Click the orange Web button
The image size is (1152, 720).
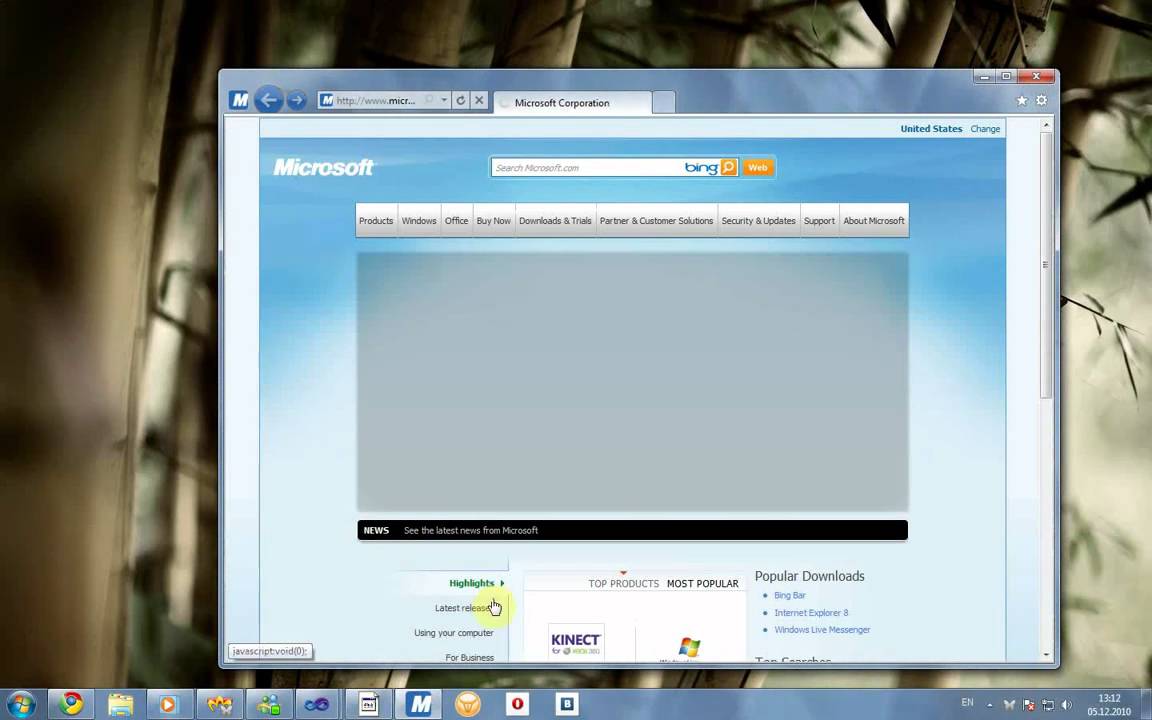(x=757, y=168)
